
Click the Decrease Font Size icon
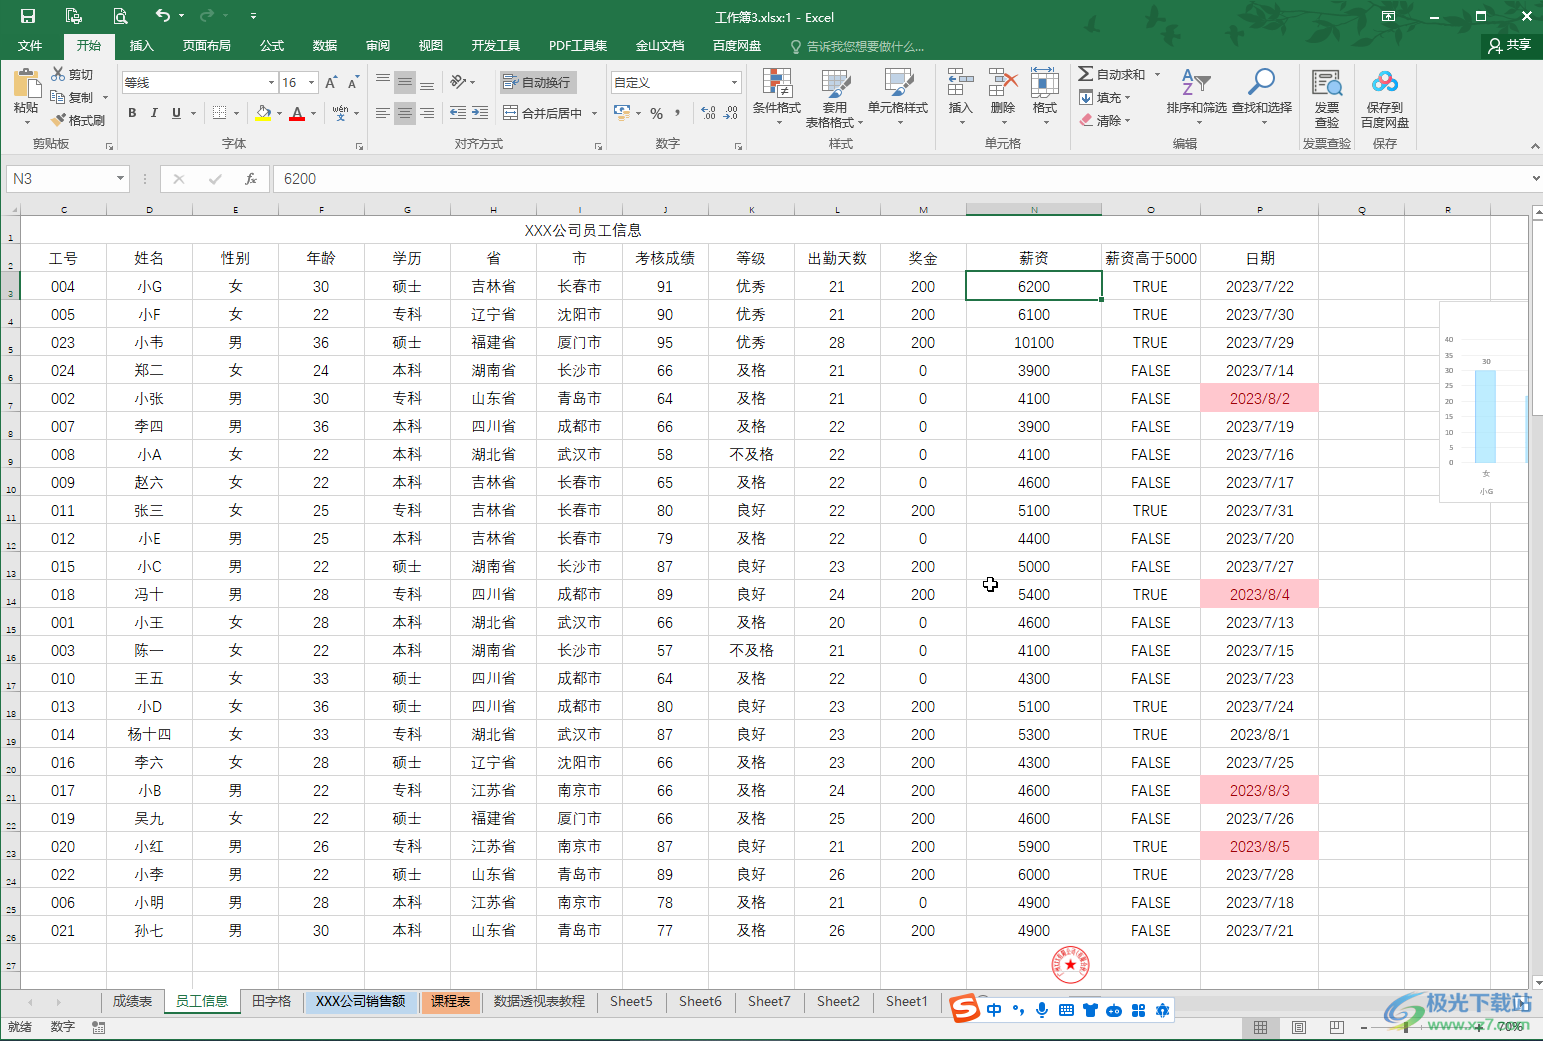click(353, 83)
